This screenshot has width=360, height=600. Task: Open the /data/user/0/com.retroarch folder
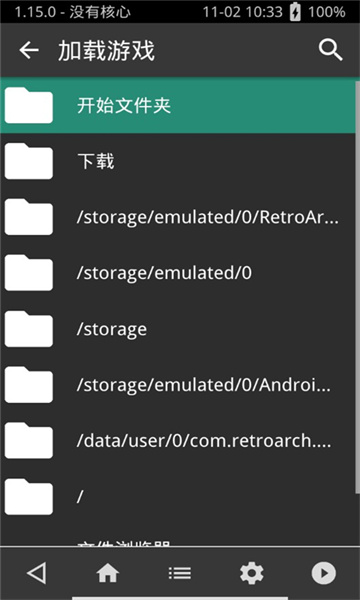[x=178, y=441]
